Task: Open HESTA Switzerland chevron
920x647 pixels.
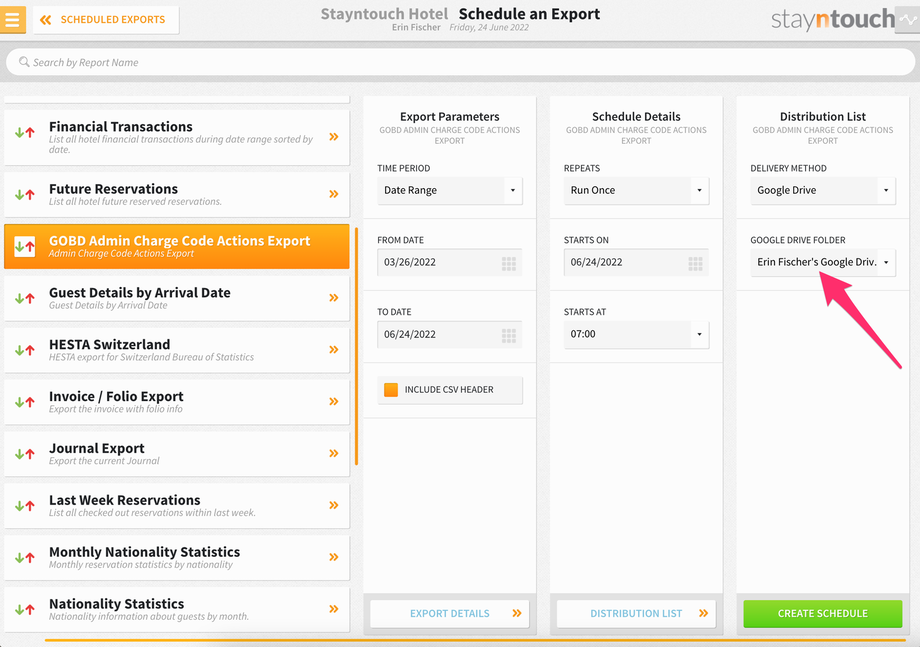Action: pyautogui.click(x=334, y=350)
